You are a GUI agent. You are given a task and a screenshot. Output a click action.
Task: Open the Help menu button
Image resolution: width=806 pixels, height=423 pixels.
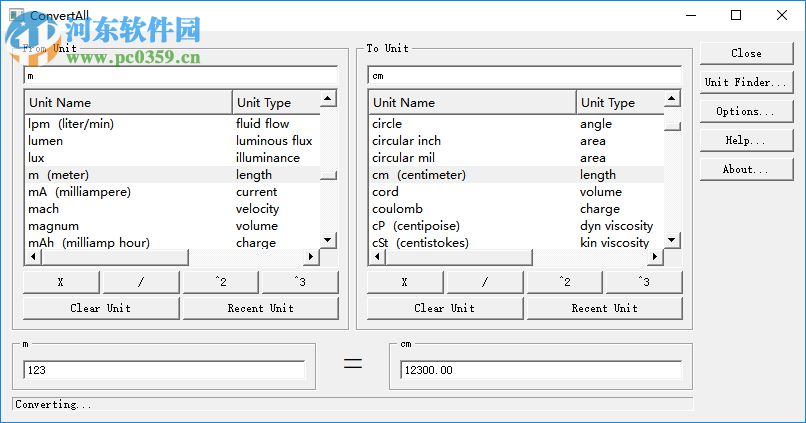746,140
